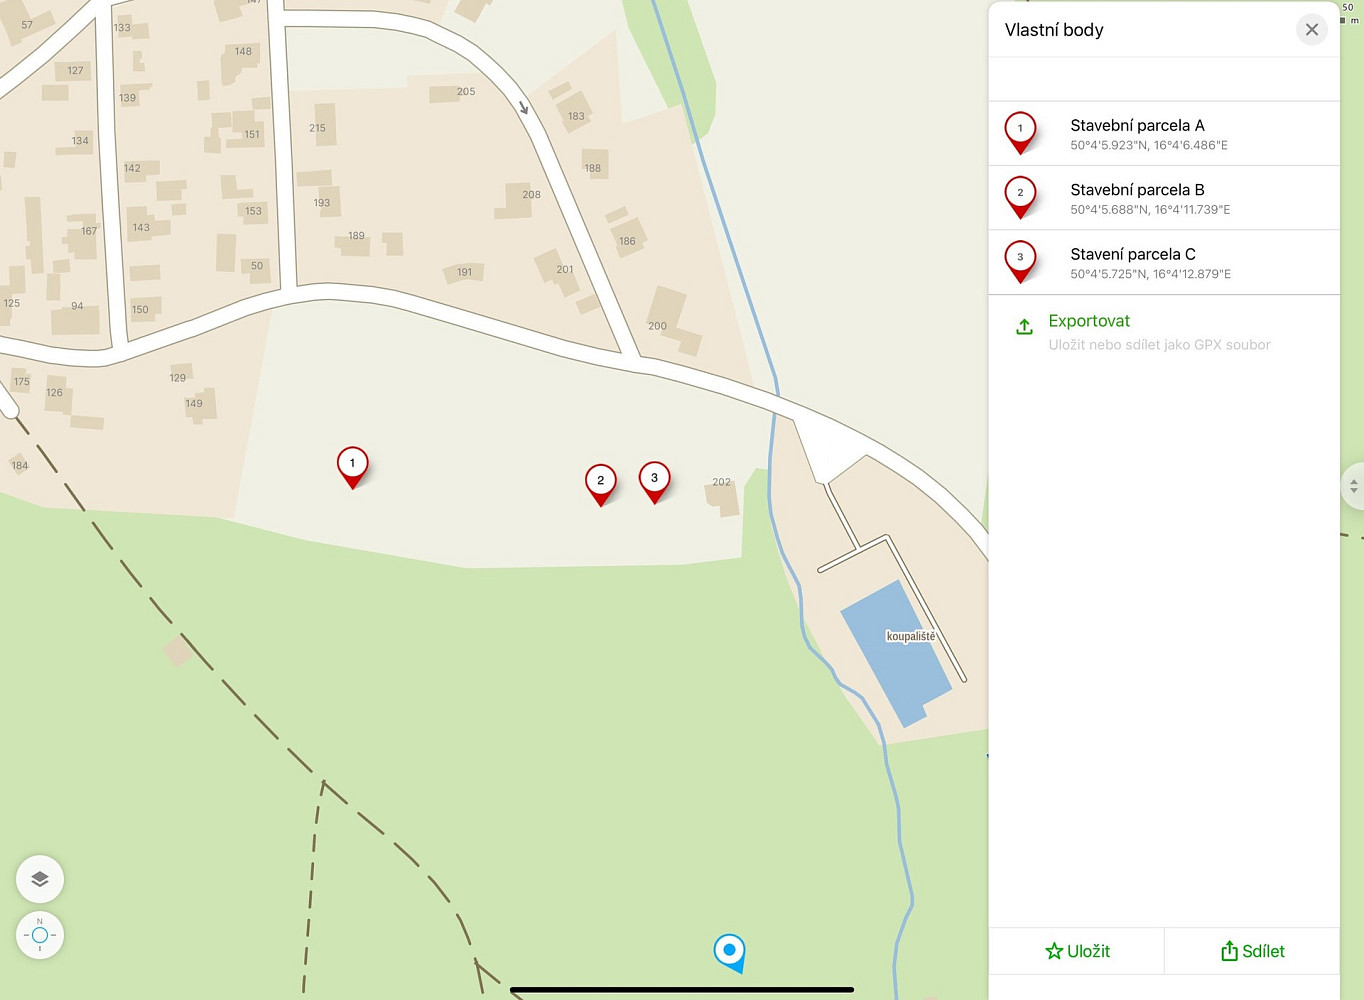Viewport: 1364px width, 1000px height.
Task: Open Stavební parcela B entry
Action: (x=1164, y=198)
